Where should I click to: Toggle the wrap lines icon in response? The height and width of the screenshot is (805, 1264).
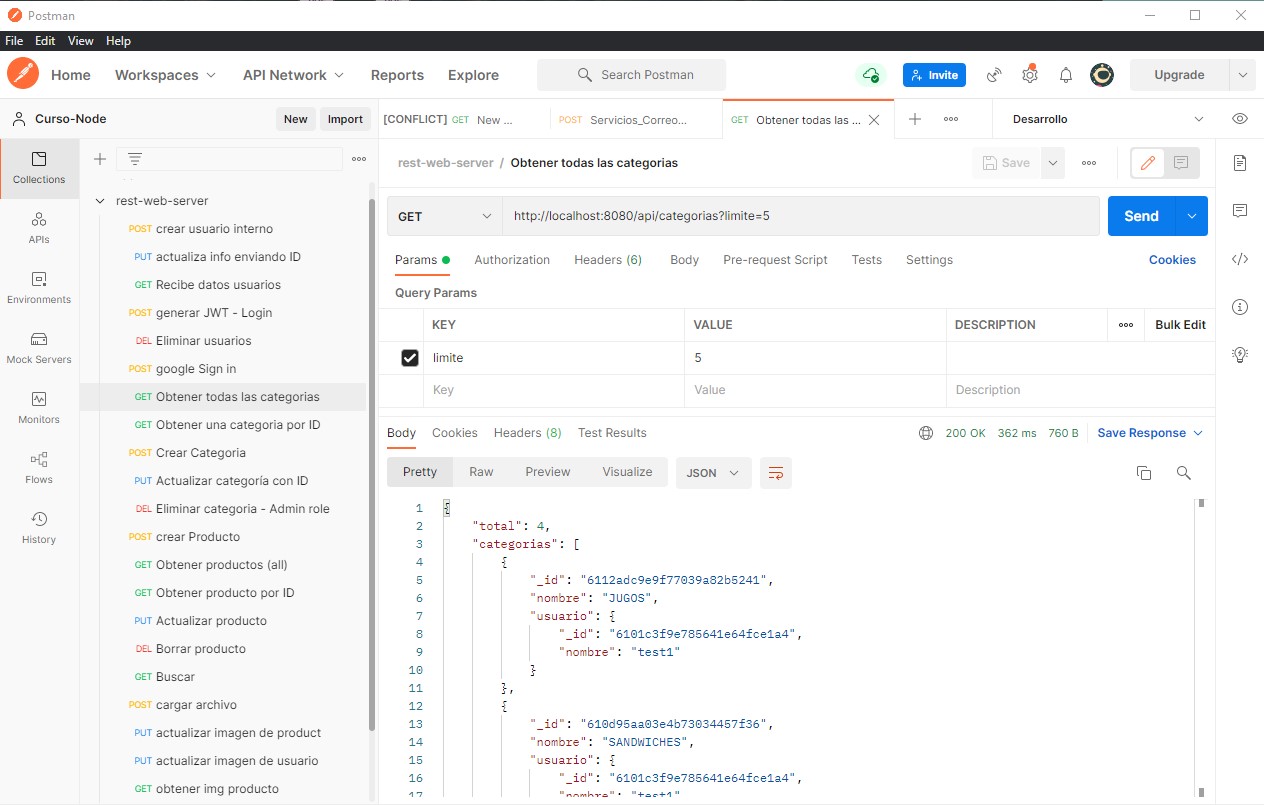pos(775,473)
